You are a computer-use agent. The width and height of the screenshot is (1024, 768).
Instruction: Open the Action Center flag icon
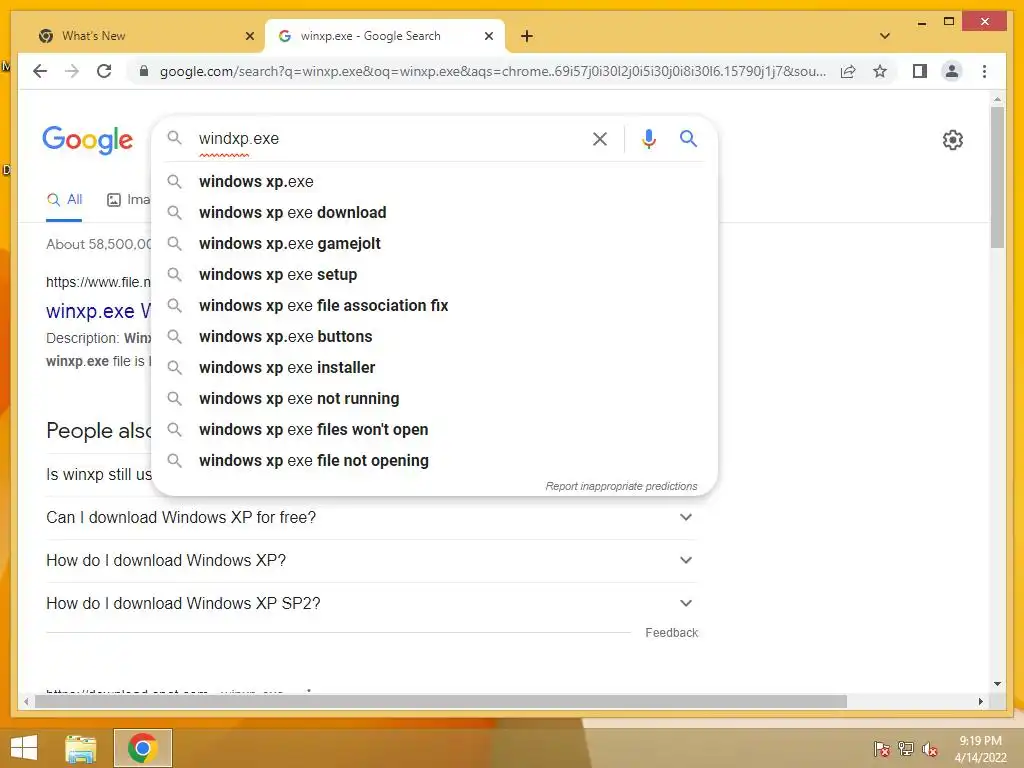coord(881,748)
